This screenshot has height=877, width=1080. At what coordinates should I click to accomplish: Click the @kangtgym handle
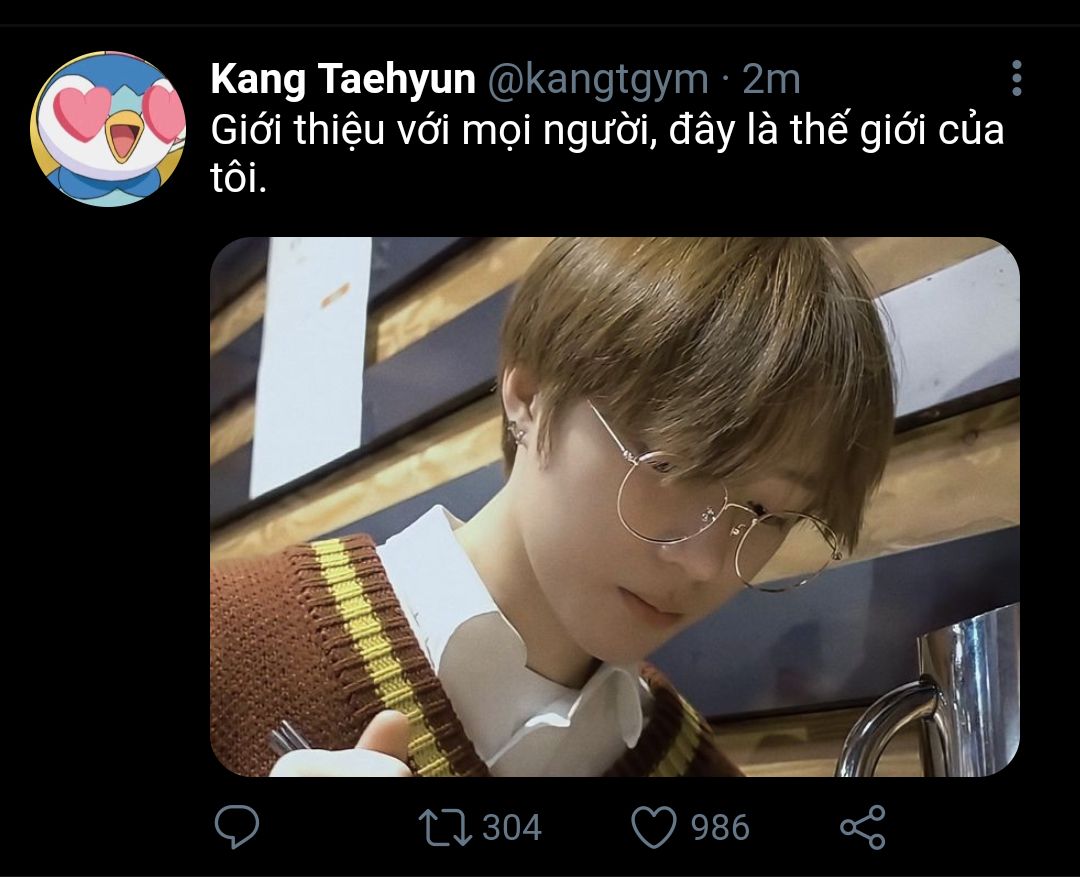point(597,80)
